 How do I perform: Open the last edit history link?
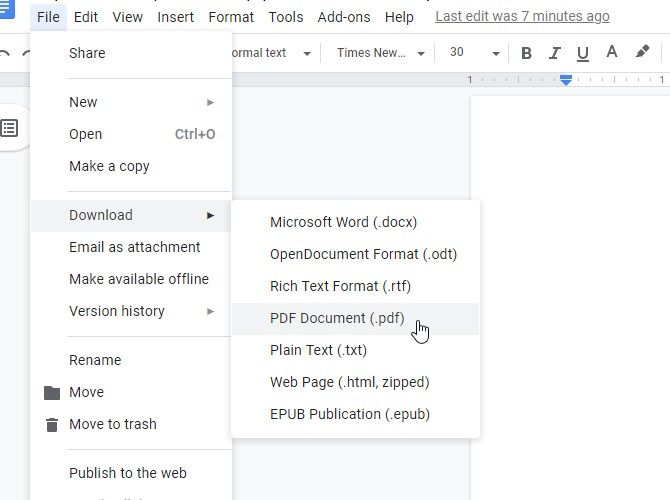pyautogui.click(x=522, y=17)
